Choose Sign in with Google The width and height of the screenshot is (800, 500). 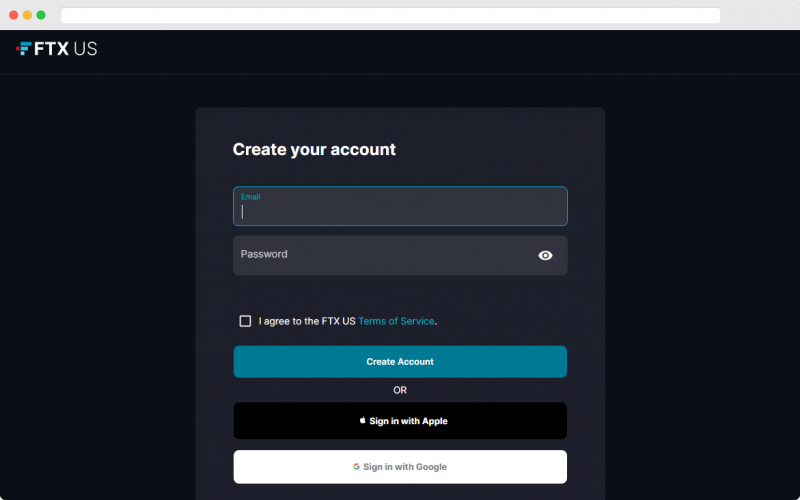400,467
